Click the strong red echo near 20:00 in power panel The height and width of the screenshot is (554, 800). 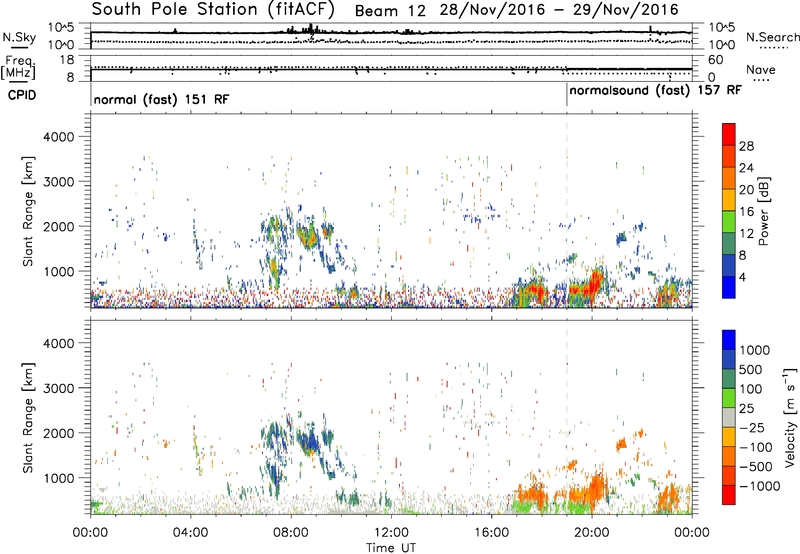tap(595, 282)
